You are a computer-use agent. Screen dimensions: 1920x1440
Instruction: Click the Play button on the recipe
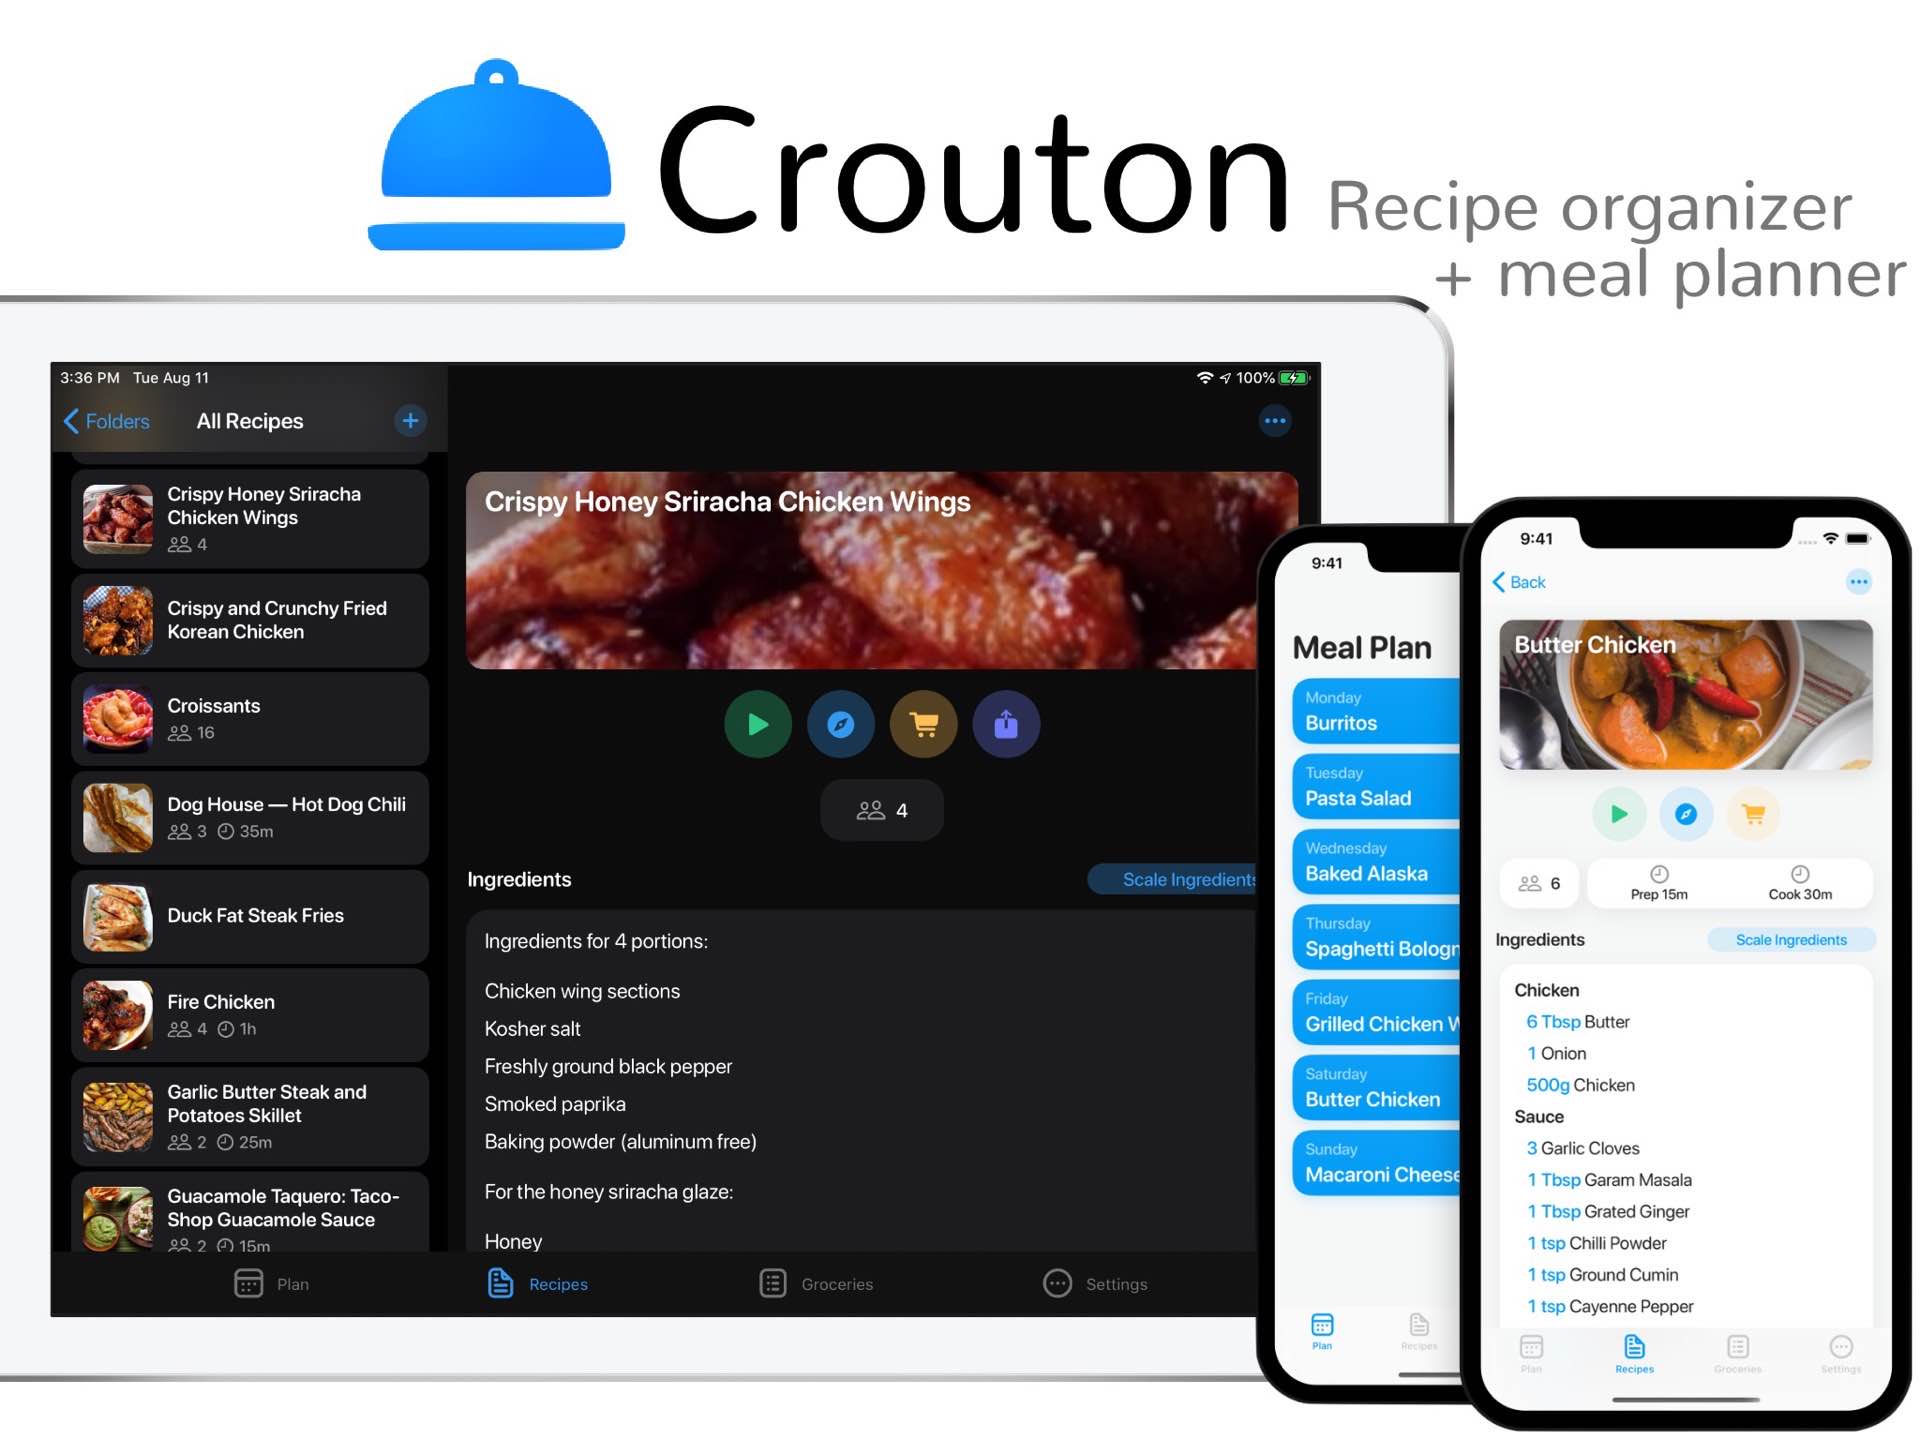point(756,723)
